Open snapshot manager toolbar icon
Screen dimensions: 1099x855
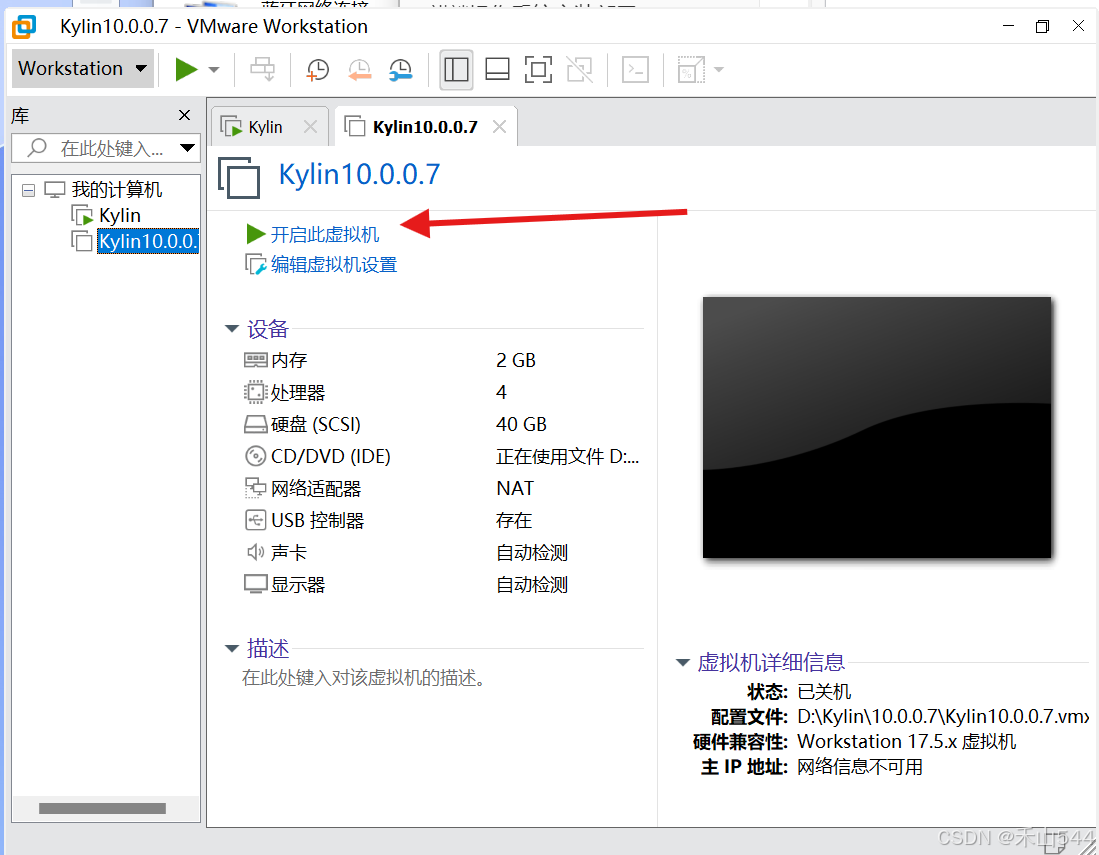tap(400, 69)
